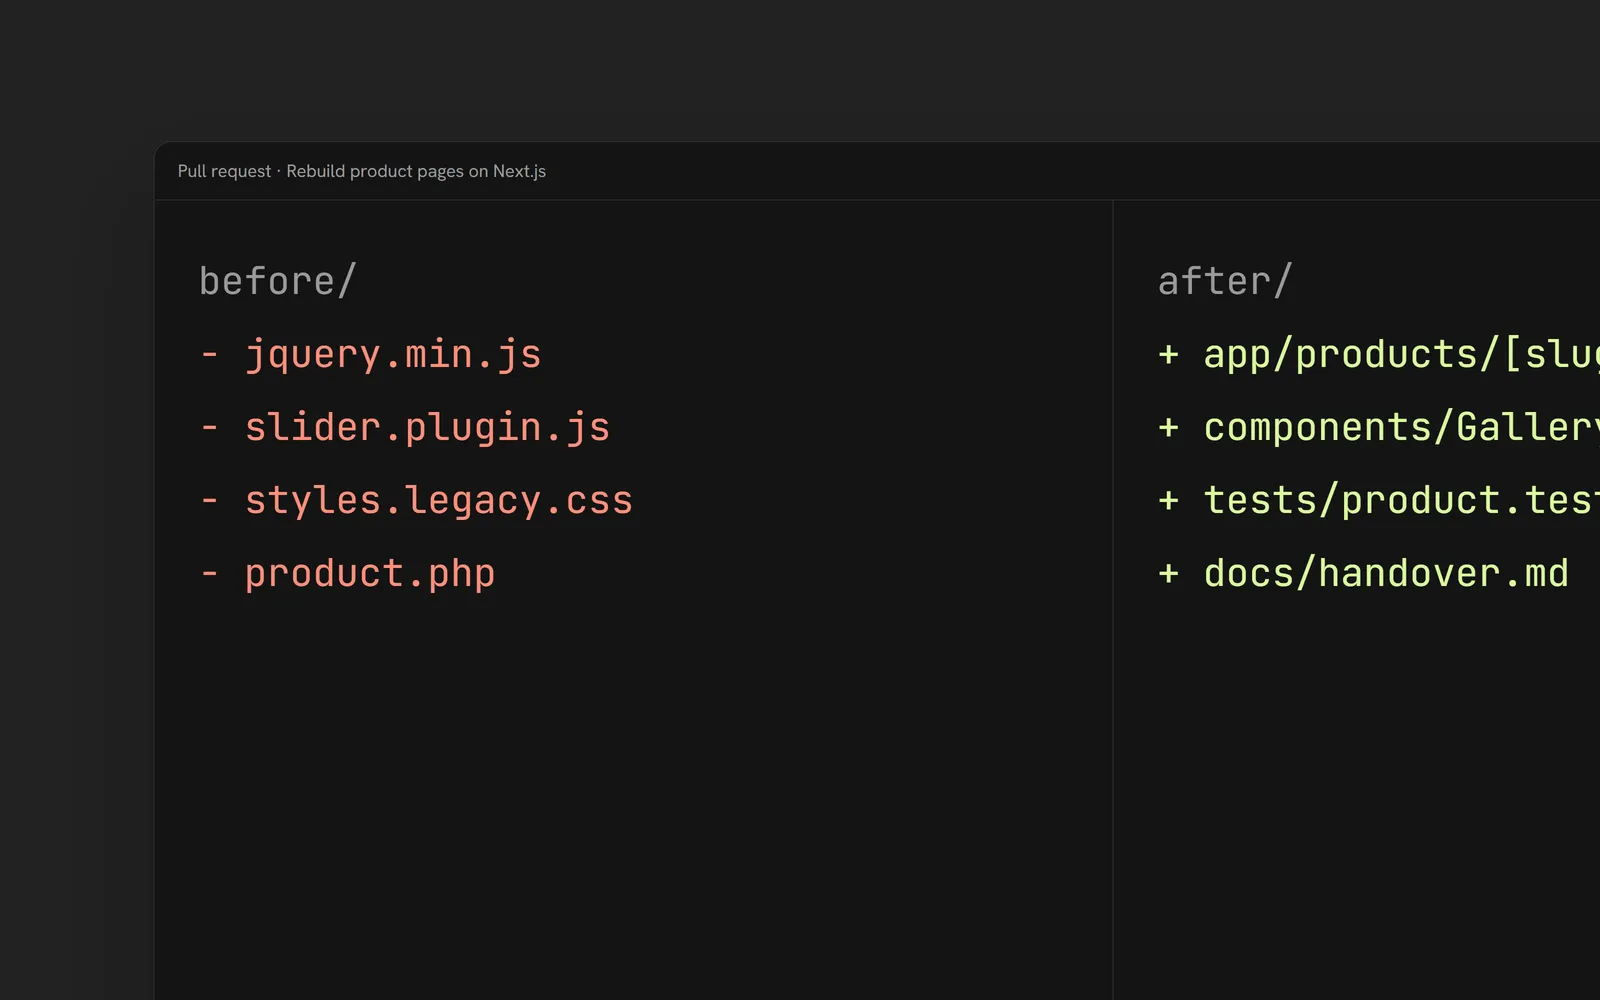This screenshot has height=1000, width=1600.
Task: Click the added file docs/handover.md
Action: point(1386,574)
